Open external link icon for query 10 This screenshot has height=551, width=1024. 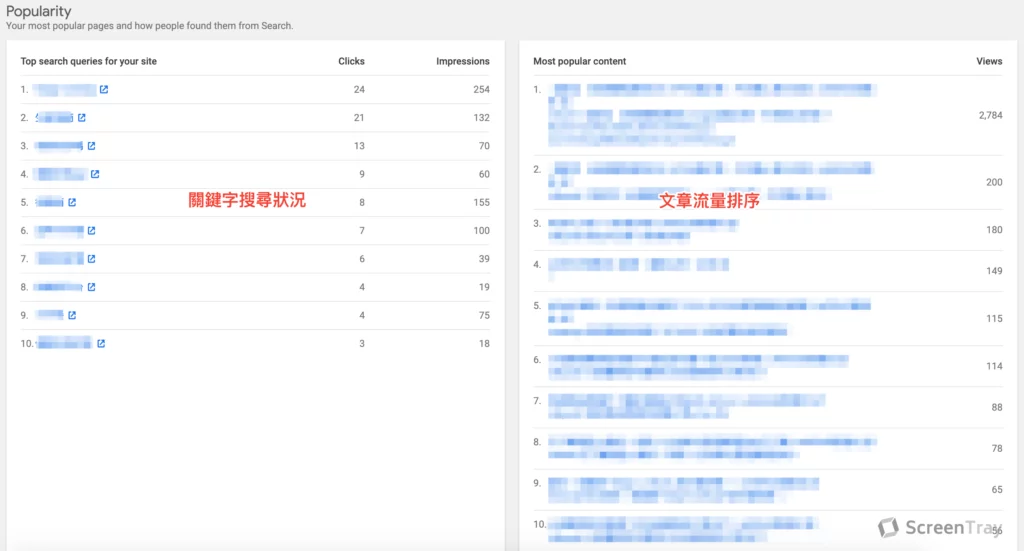[101, 343]
